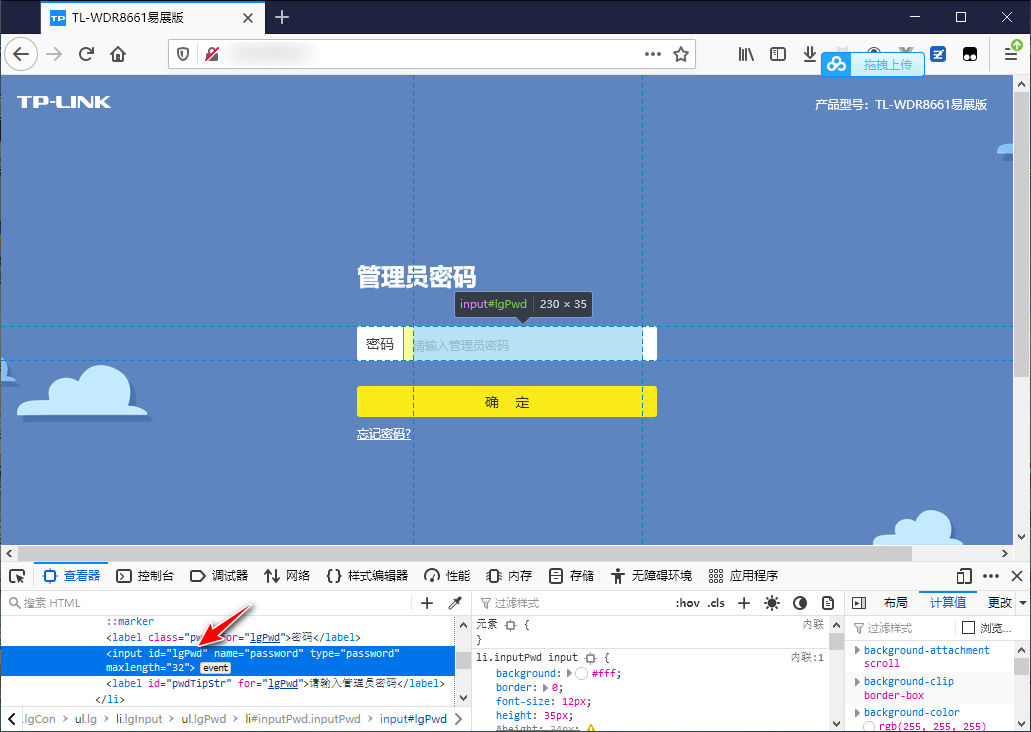The image size is (1031, 732).
Task: Expand the background-color computed property
Action: pos(857,712)
